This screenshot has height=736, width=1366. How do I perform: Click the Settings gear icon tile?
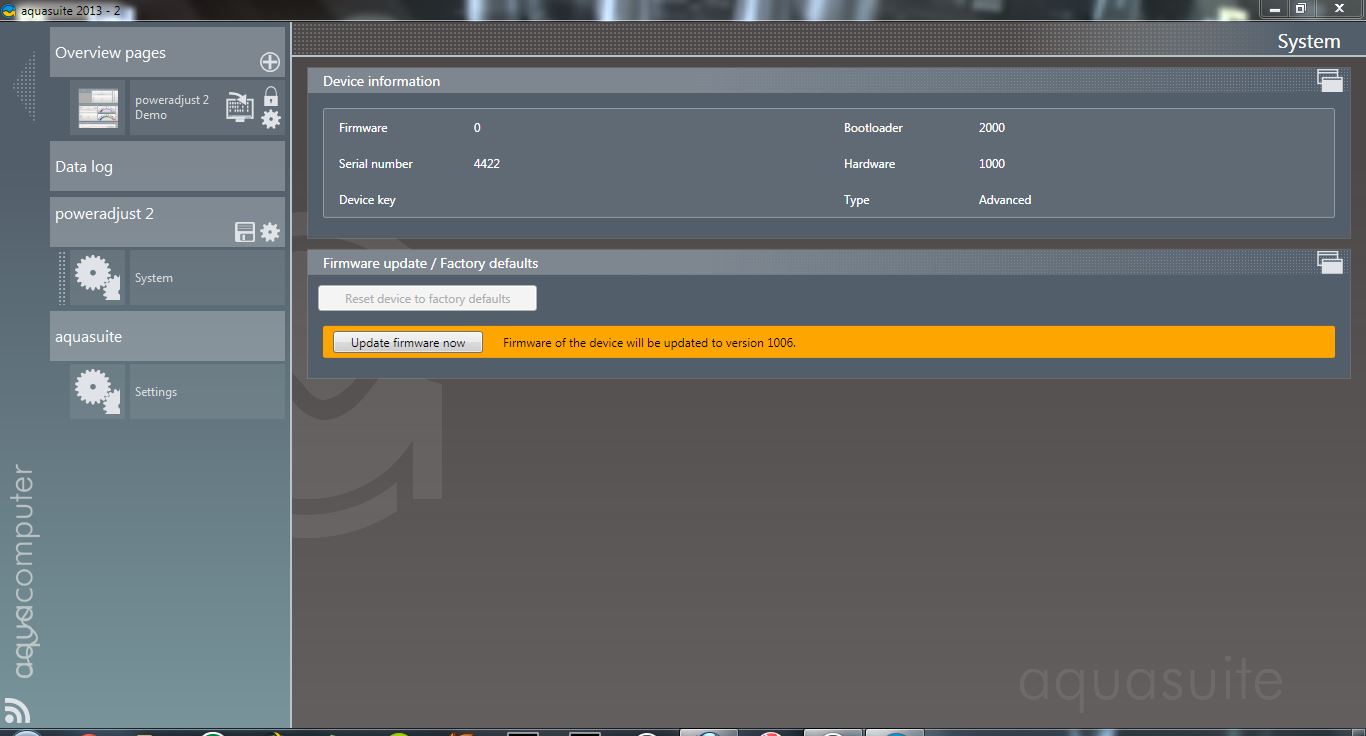98,391
